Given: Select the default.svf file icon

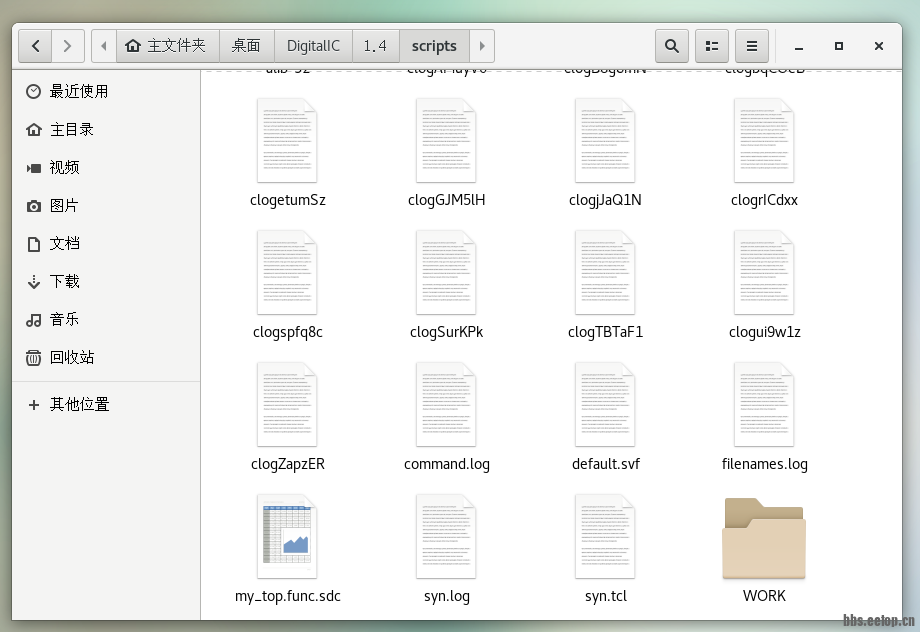Looking at the screenshot, I should (605, 404).
